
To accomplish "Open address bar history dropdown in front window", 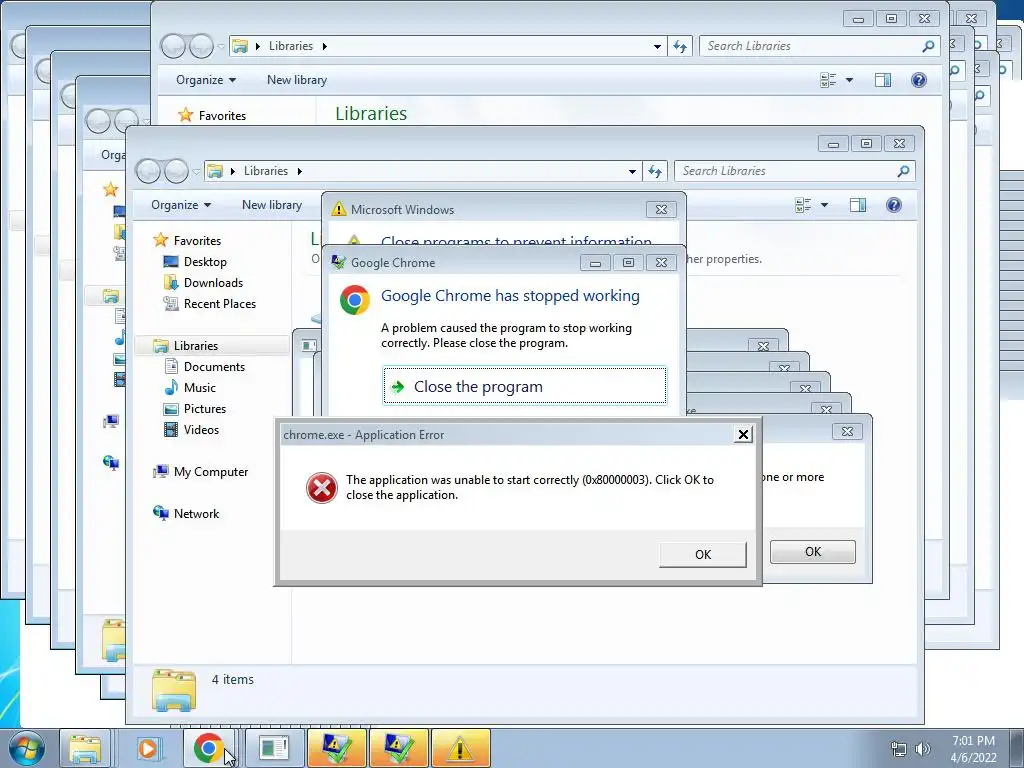I will [632, 172].
